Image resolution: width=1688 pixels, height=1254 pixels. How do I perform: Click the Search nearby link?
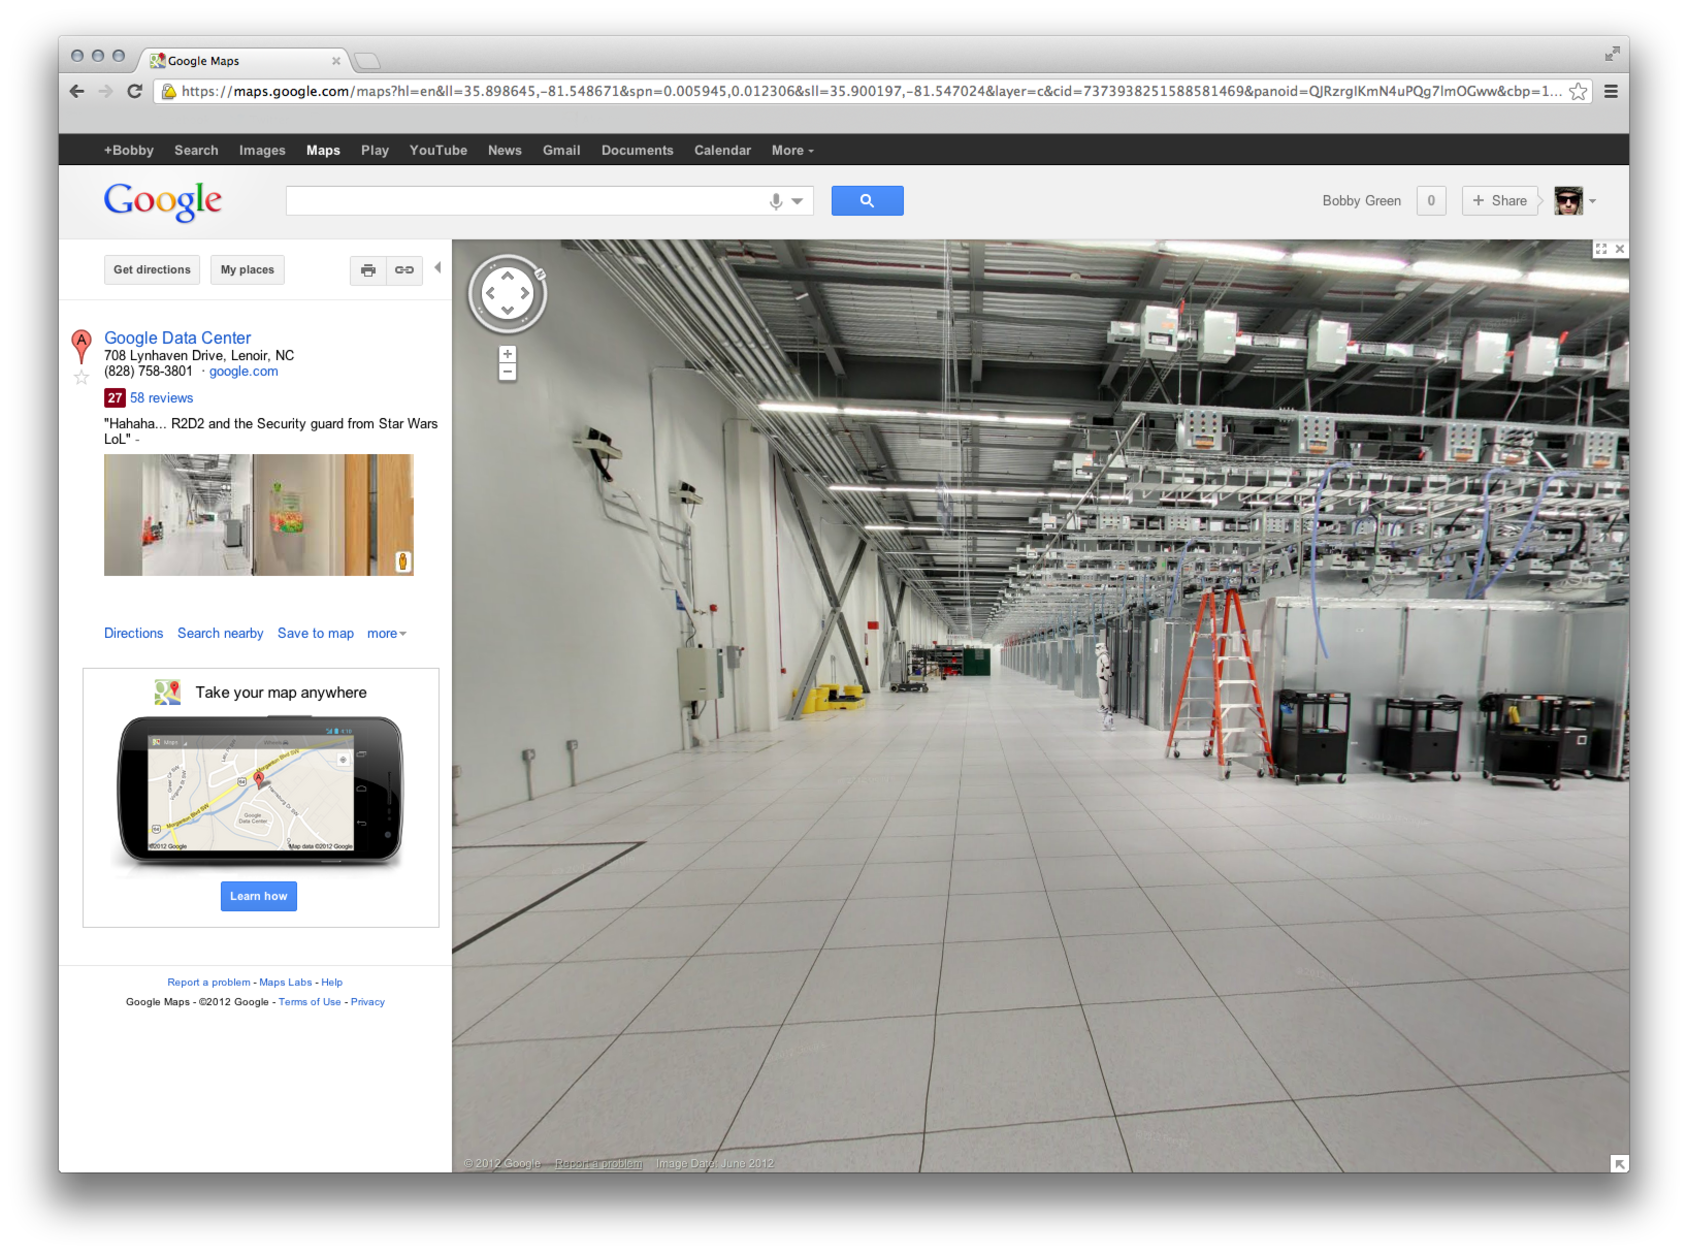tap(220, 633)
